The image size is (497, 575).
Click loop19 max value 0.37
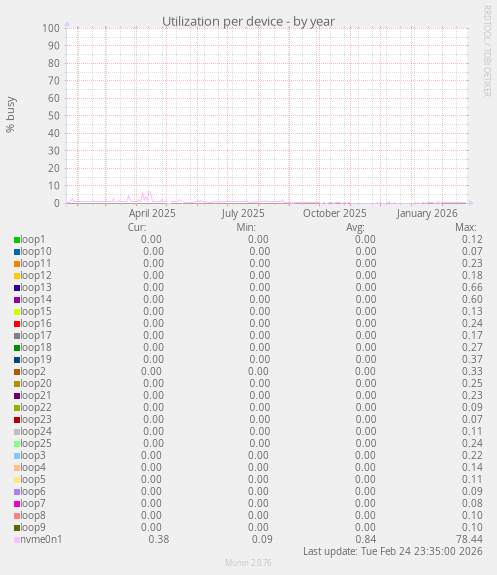click(472, 360)
